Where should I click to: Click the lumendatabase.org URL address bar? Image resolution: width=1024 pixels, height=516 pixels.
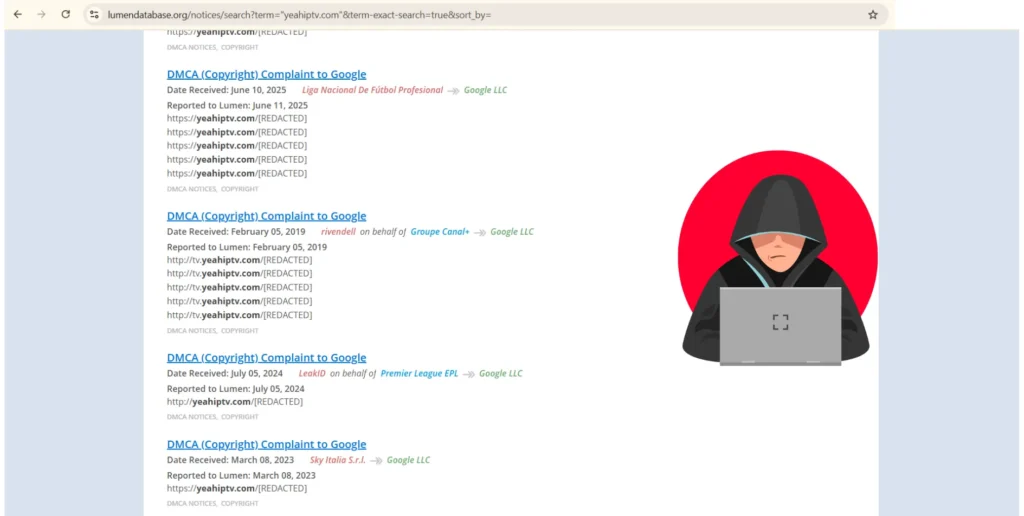coord(400,15)
